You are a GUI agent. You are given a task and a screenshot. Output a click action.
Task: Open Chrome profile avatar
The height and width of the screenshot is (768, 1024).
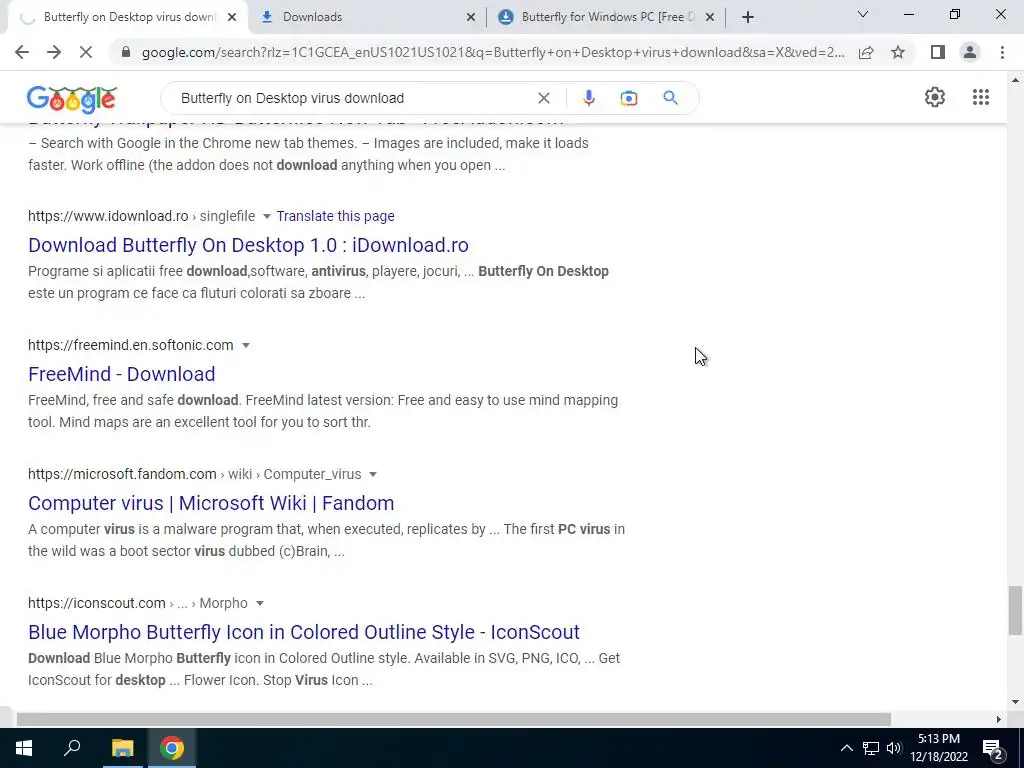pos(970,52)
